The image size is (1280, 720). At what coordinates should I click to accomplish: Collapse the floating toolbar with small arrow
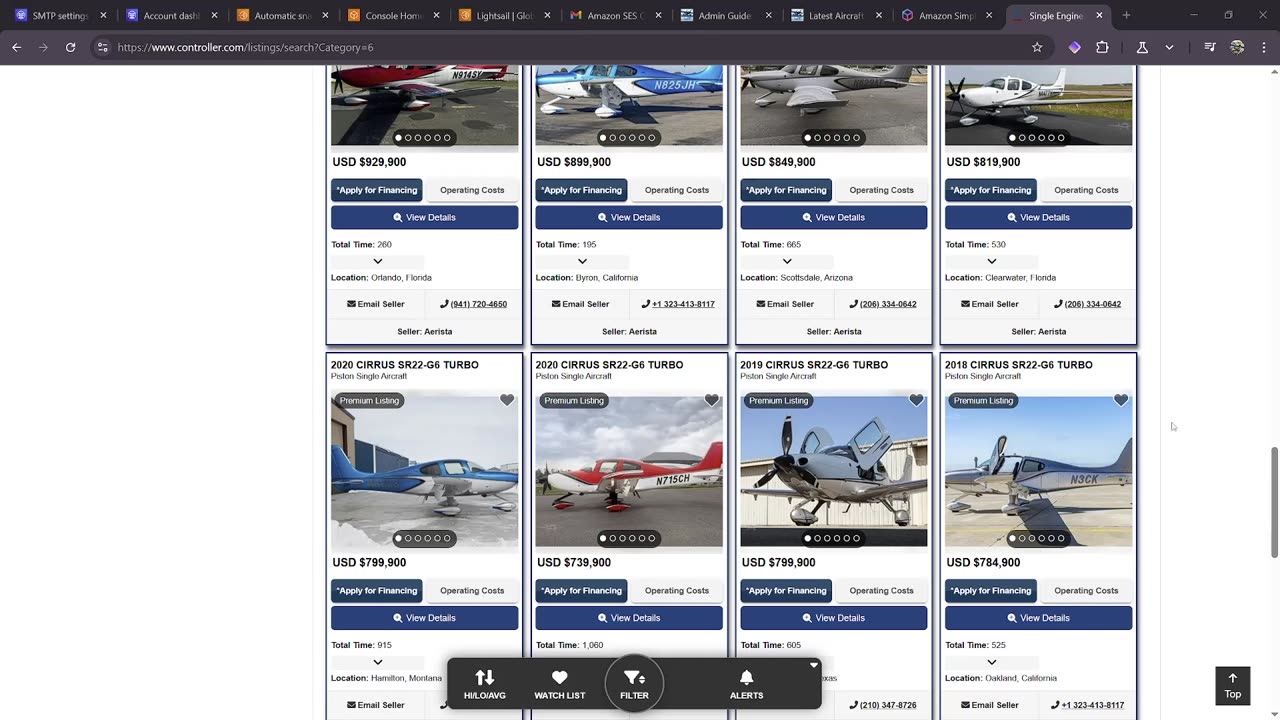pos(814,665)
